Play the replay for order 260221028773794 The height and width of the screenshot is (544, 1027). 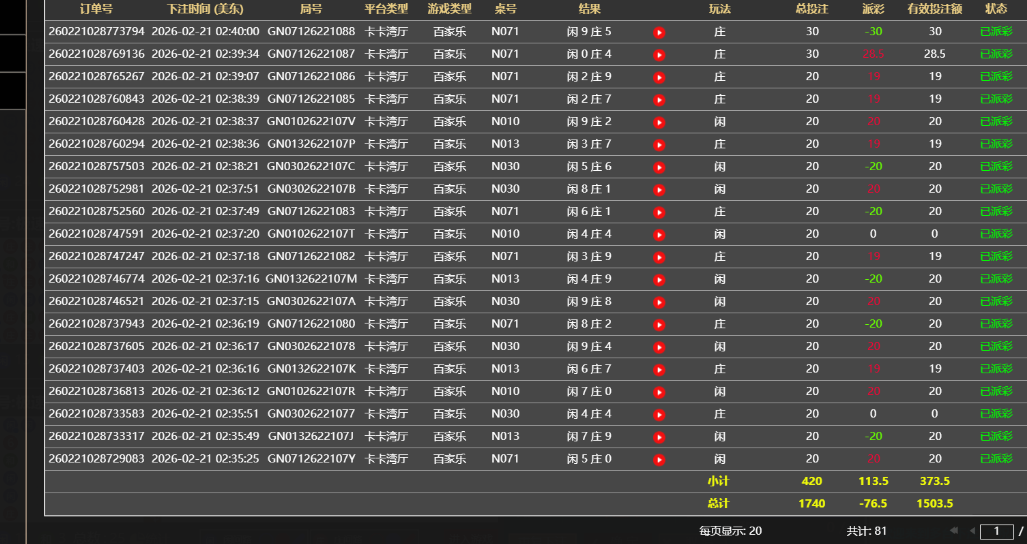(659, 32)
